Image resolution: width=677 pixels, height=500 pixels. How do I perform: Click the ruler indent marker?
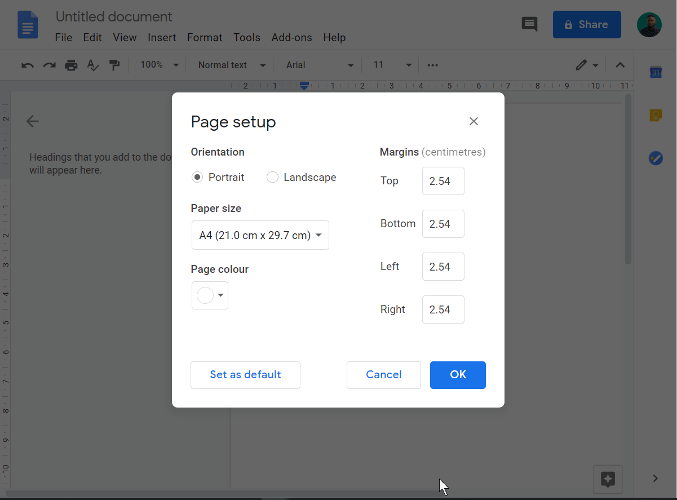coord(304,85)
